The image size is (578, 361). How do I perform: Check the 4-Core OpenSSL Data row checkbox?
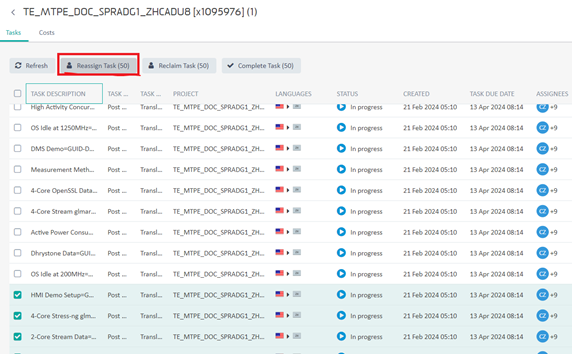pos(17,190)
